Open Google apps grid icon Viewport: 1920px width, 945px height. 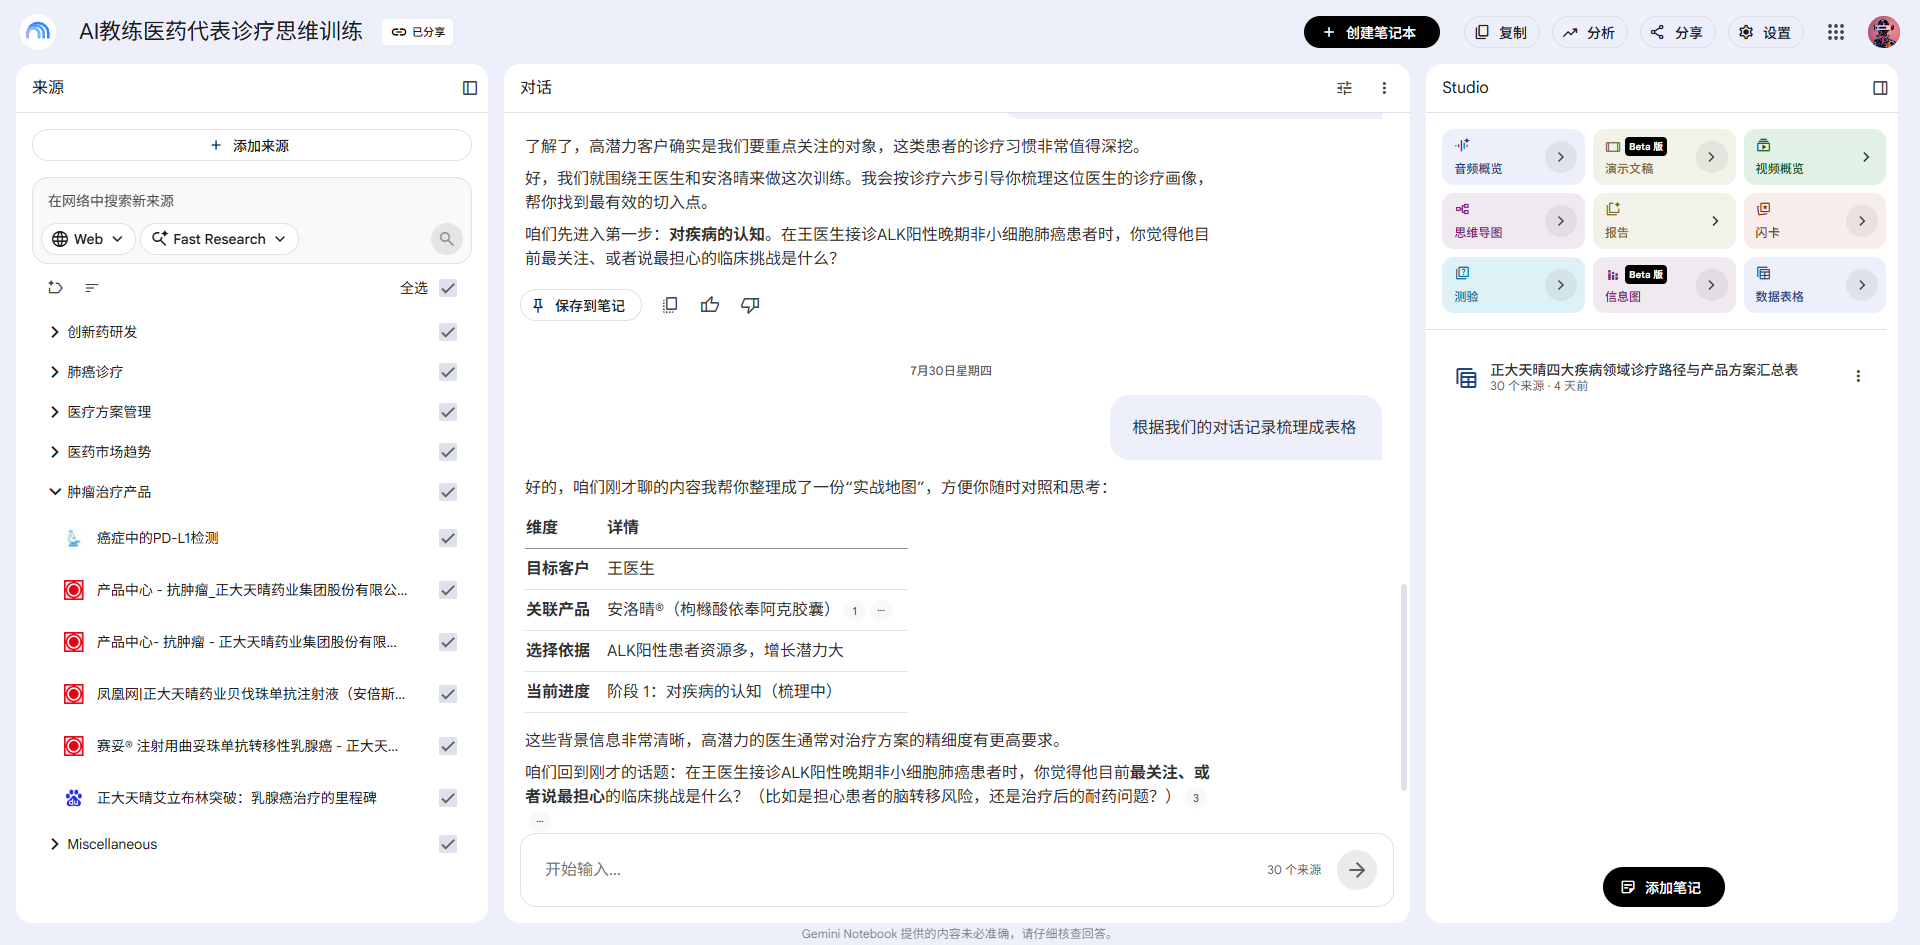pyautogui.click(x=1836, y=32)
